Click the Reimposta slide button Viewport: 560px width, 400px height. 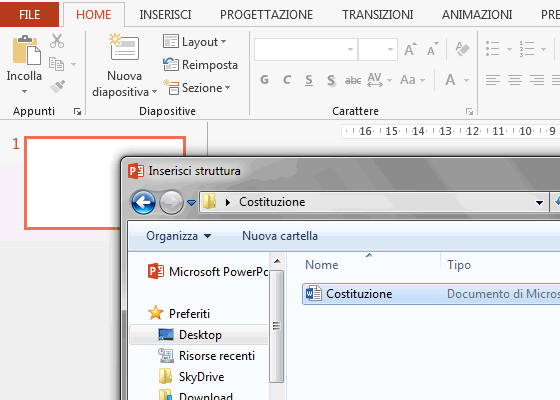pos(200,65)
